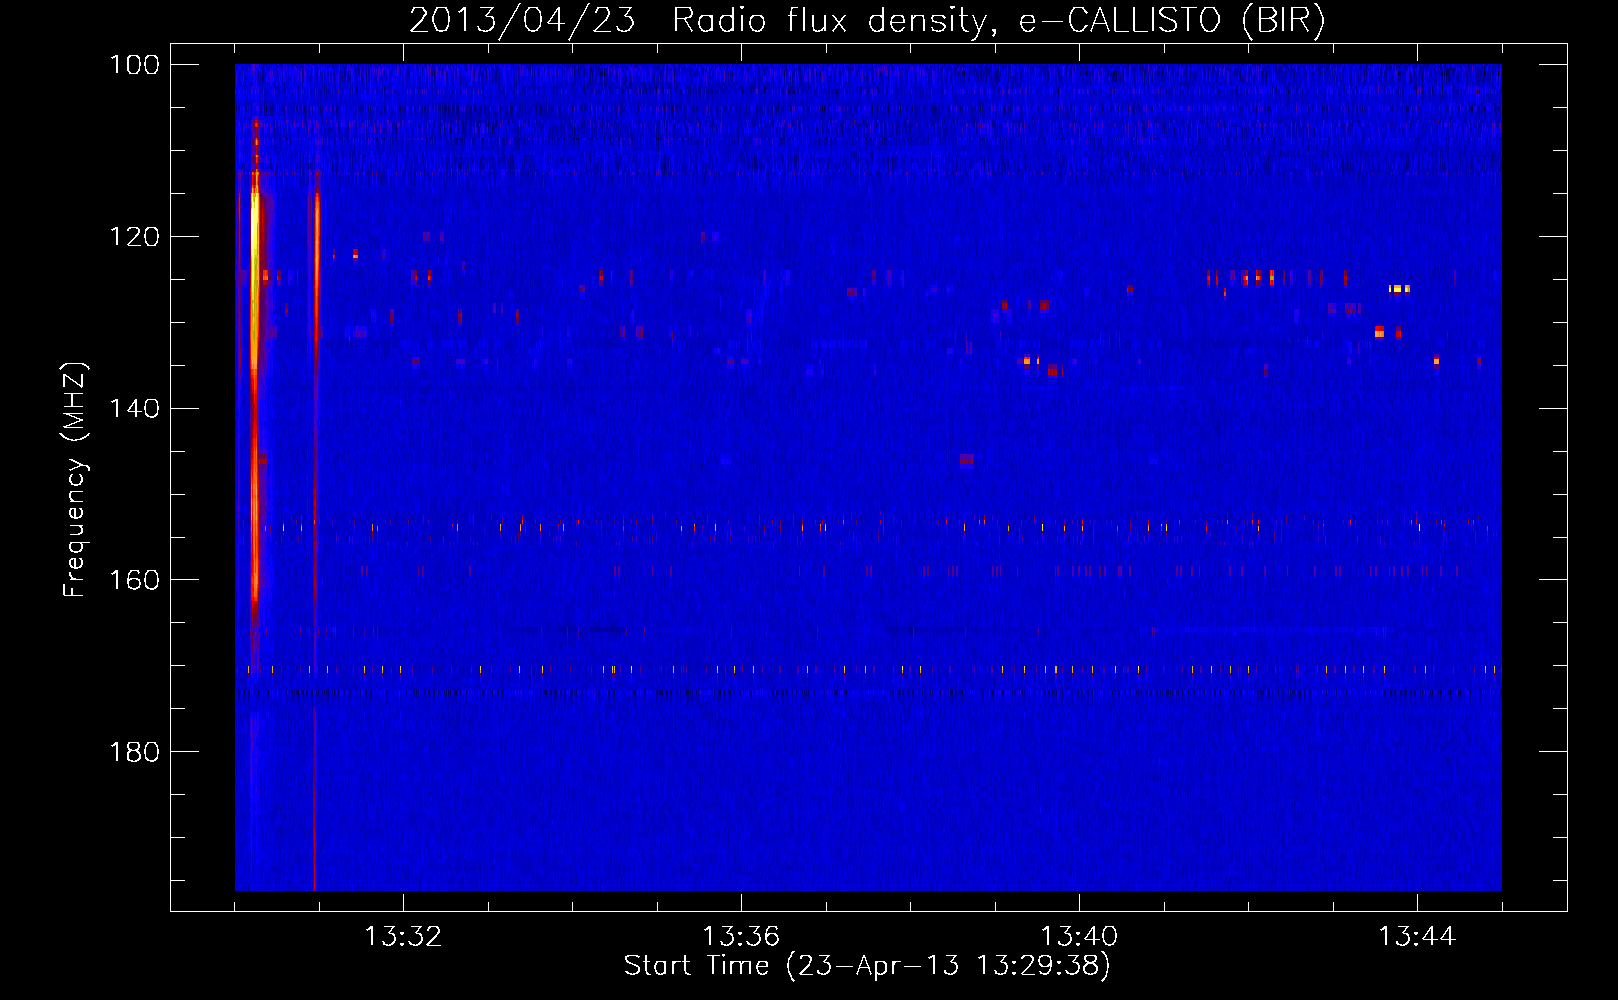Click the plot title '2013/04/23 Radio flux density, e-CALLISTO (BIR)'

867,20
